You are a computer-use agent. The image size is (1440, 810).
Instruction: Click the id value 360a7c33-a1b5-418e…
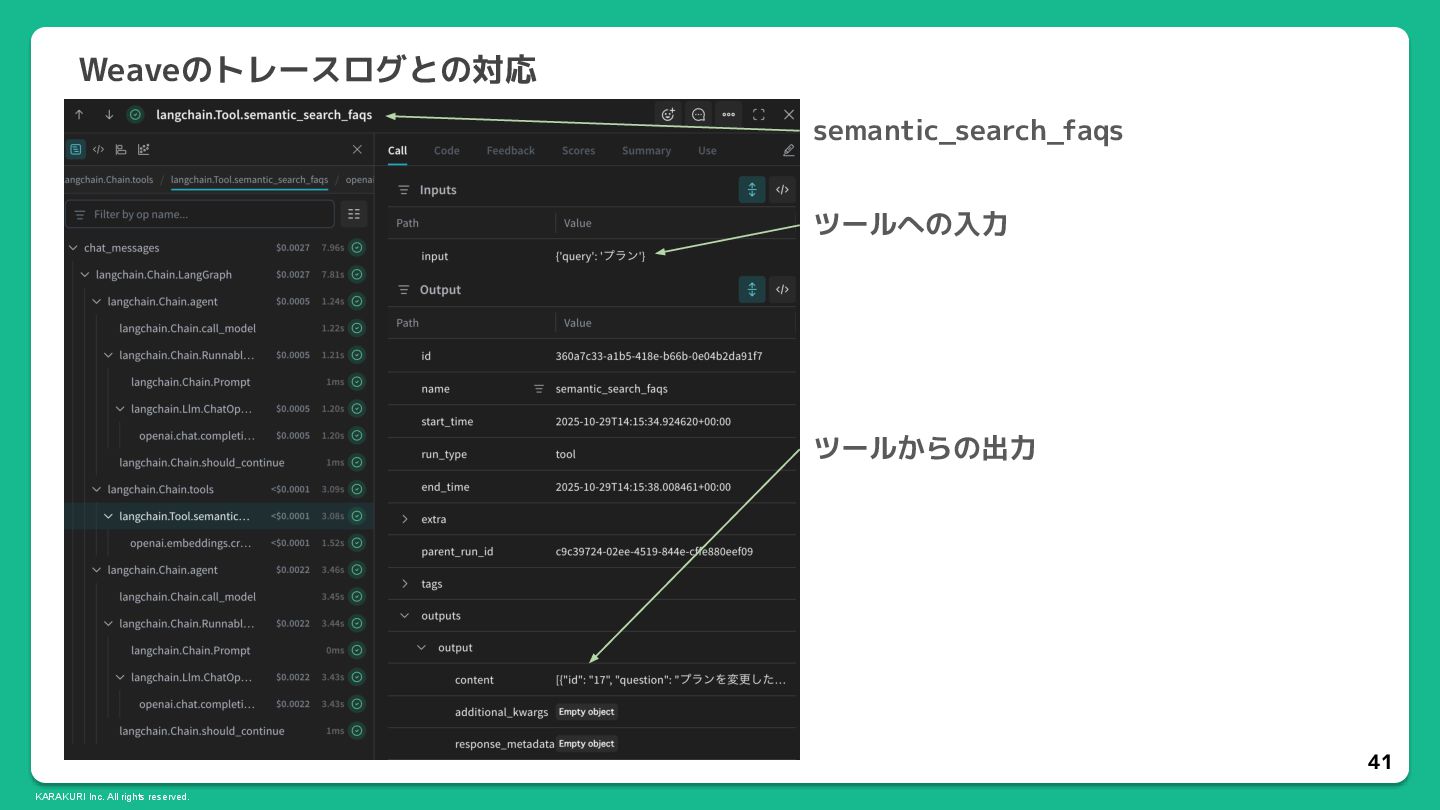point(659,356)
